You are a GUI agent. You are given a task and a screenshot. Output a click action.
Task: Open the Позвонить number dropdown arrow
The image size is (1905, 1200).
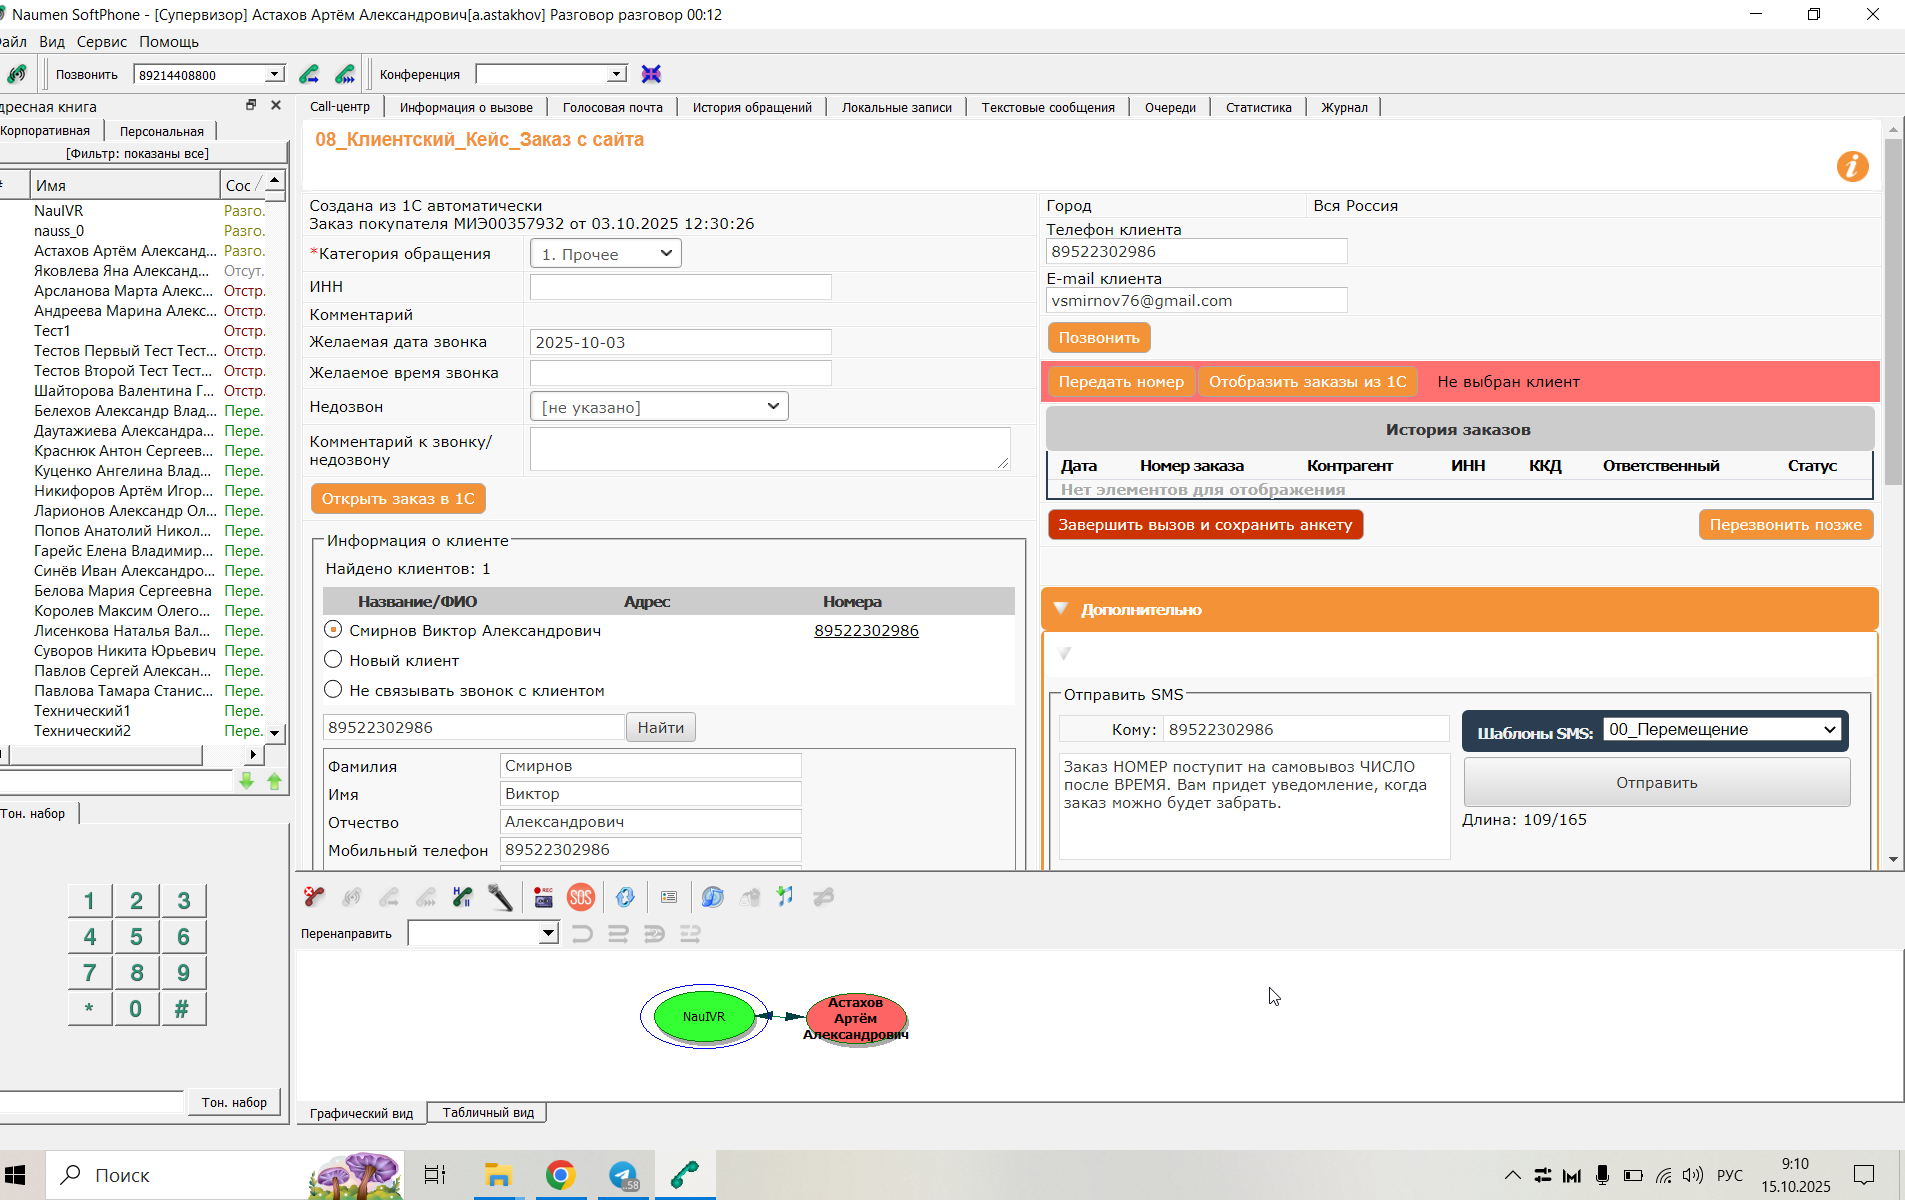click(x=274, y=74)
